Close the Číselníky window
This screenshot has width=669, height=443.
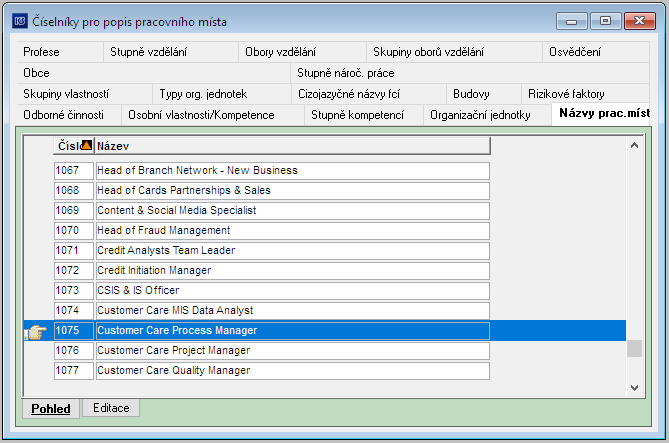click(x=639, y=21)
